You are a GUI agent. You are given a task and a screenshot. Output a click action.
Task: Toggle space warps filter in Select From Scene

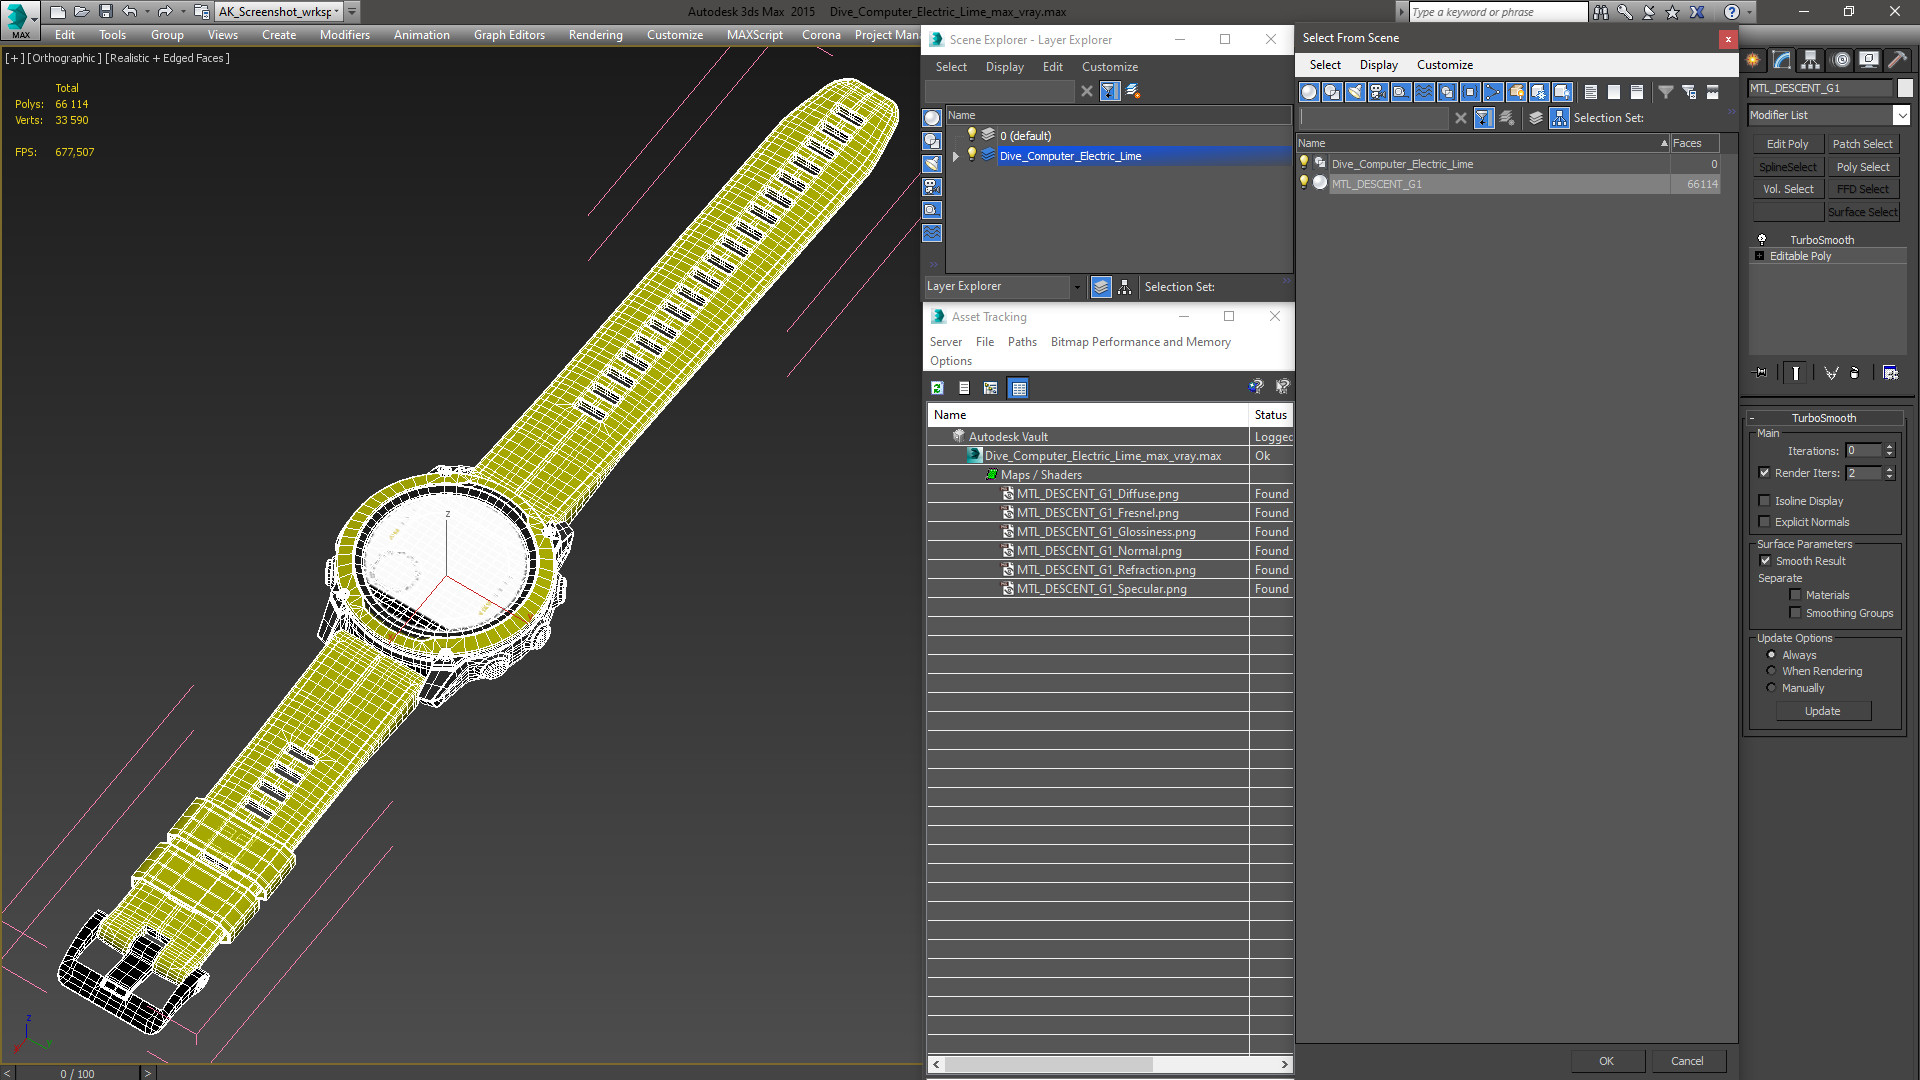[x=1424, y=92]
